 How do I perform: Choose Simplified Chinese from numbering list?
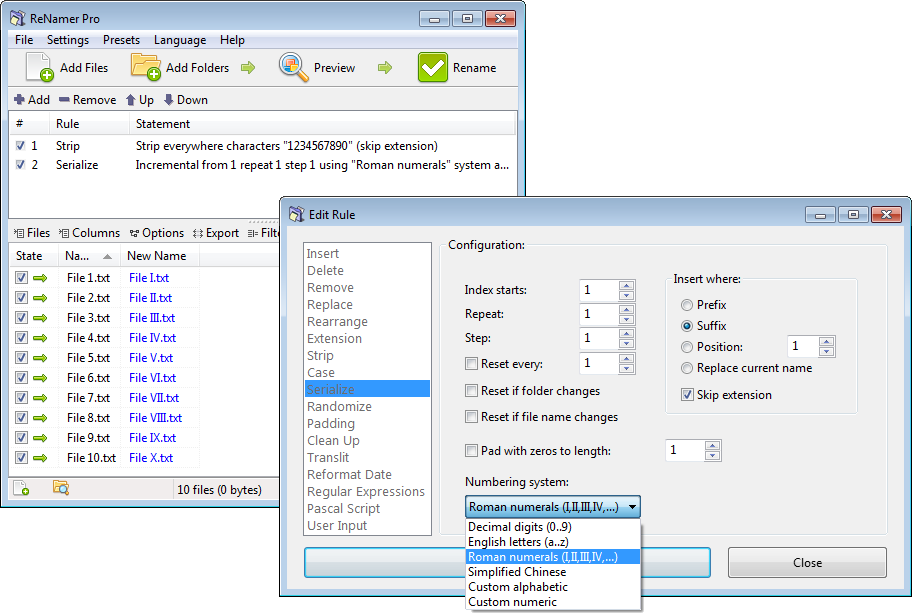[517, 572]
